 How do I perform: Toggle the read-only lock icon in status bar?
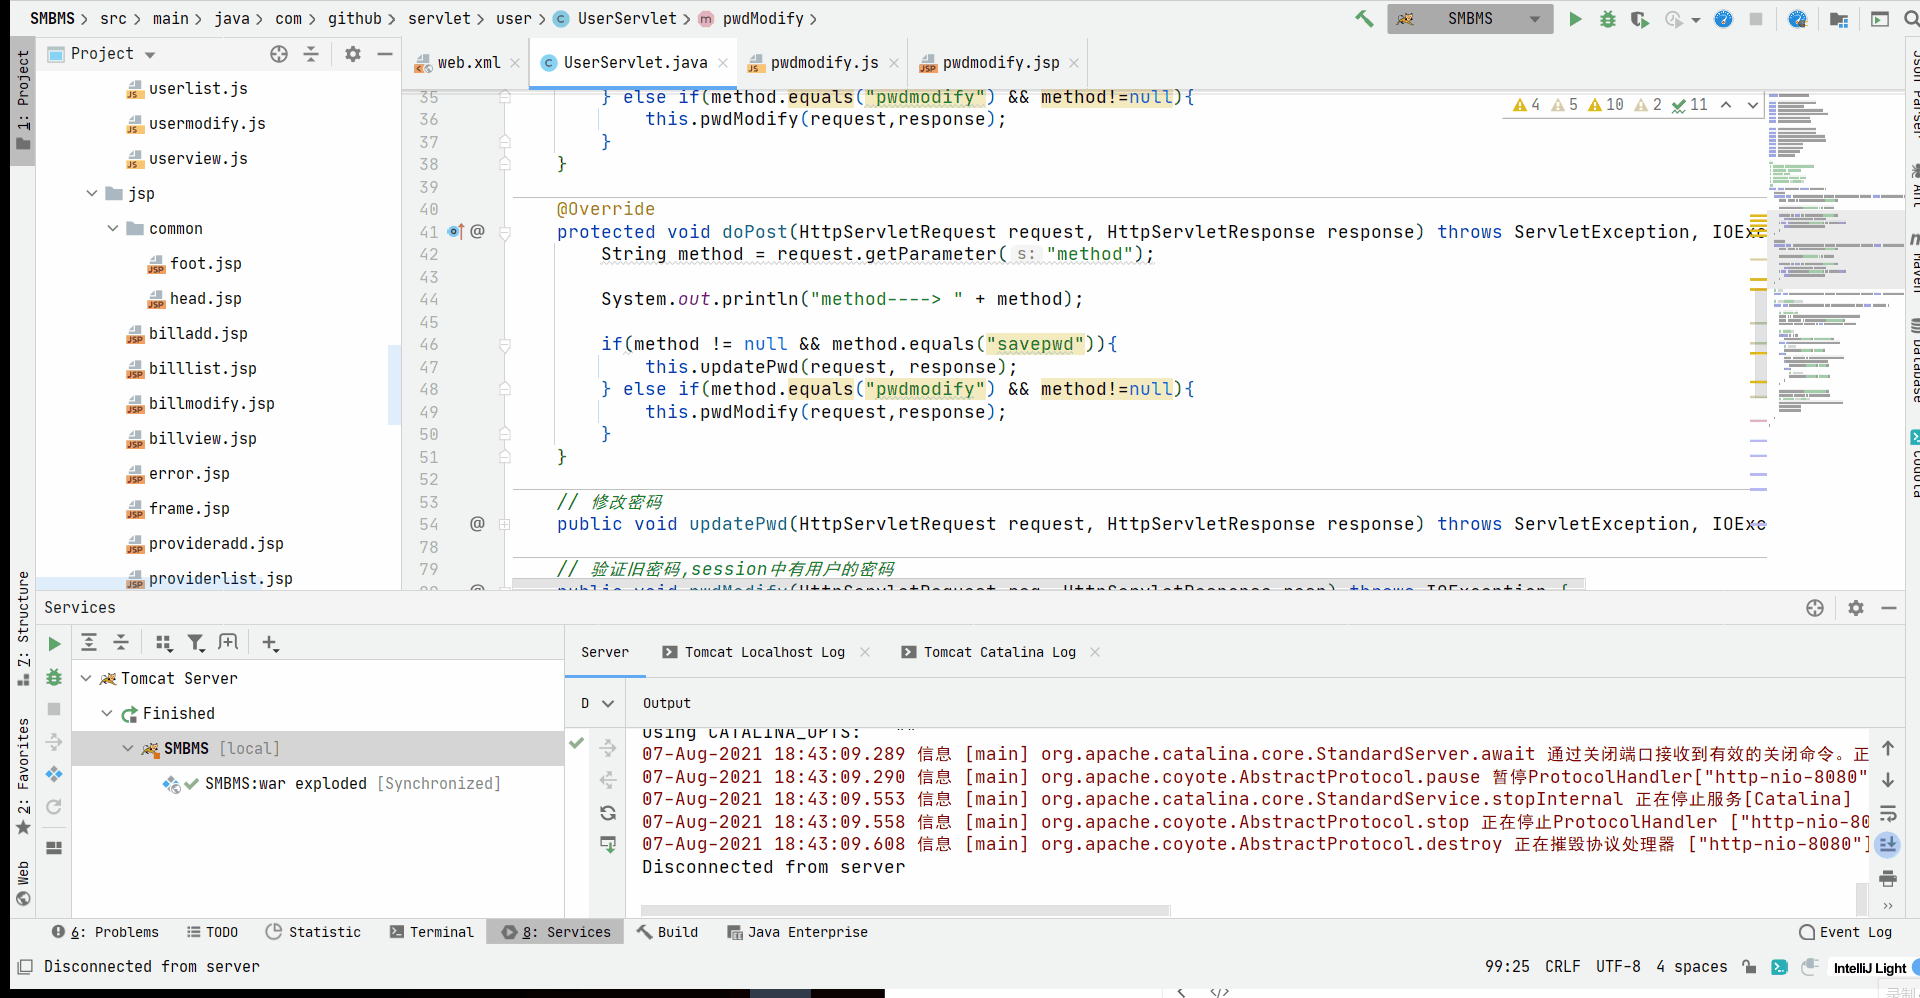click(1749, 967)
